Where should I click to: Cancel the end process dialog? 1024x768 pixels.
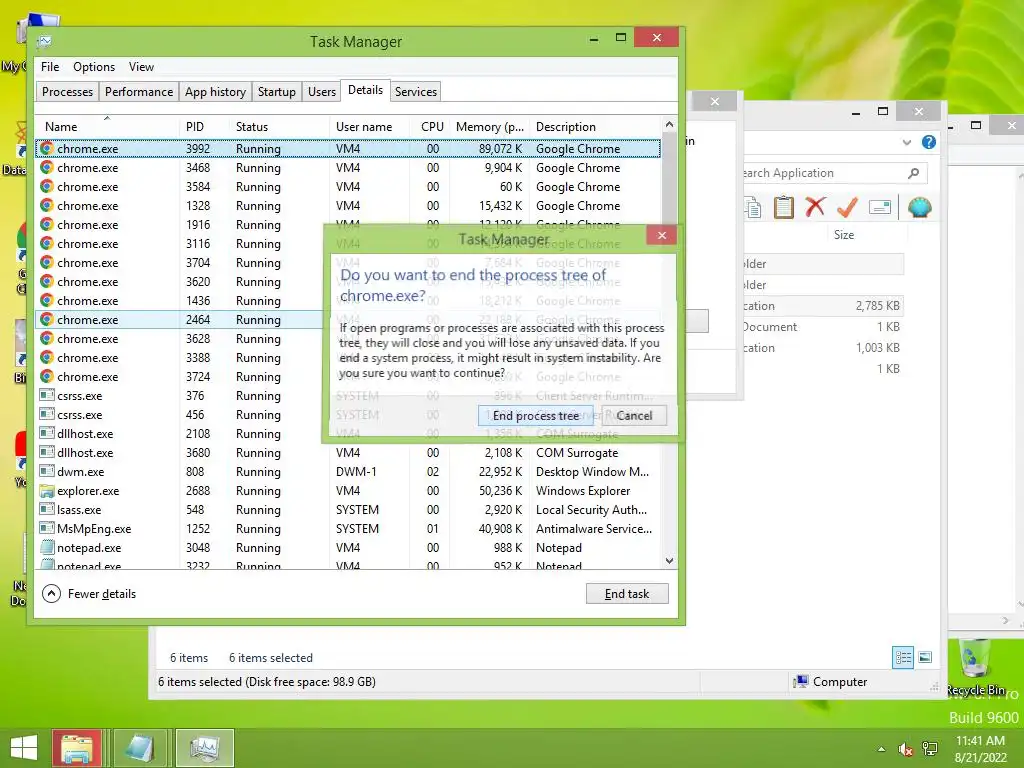pos(633,415)
